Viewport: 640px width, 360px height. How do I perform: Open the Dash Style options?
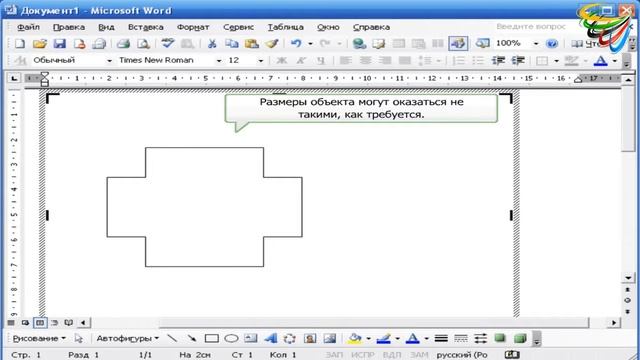pos(461,338)
